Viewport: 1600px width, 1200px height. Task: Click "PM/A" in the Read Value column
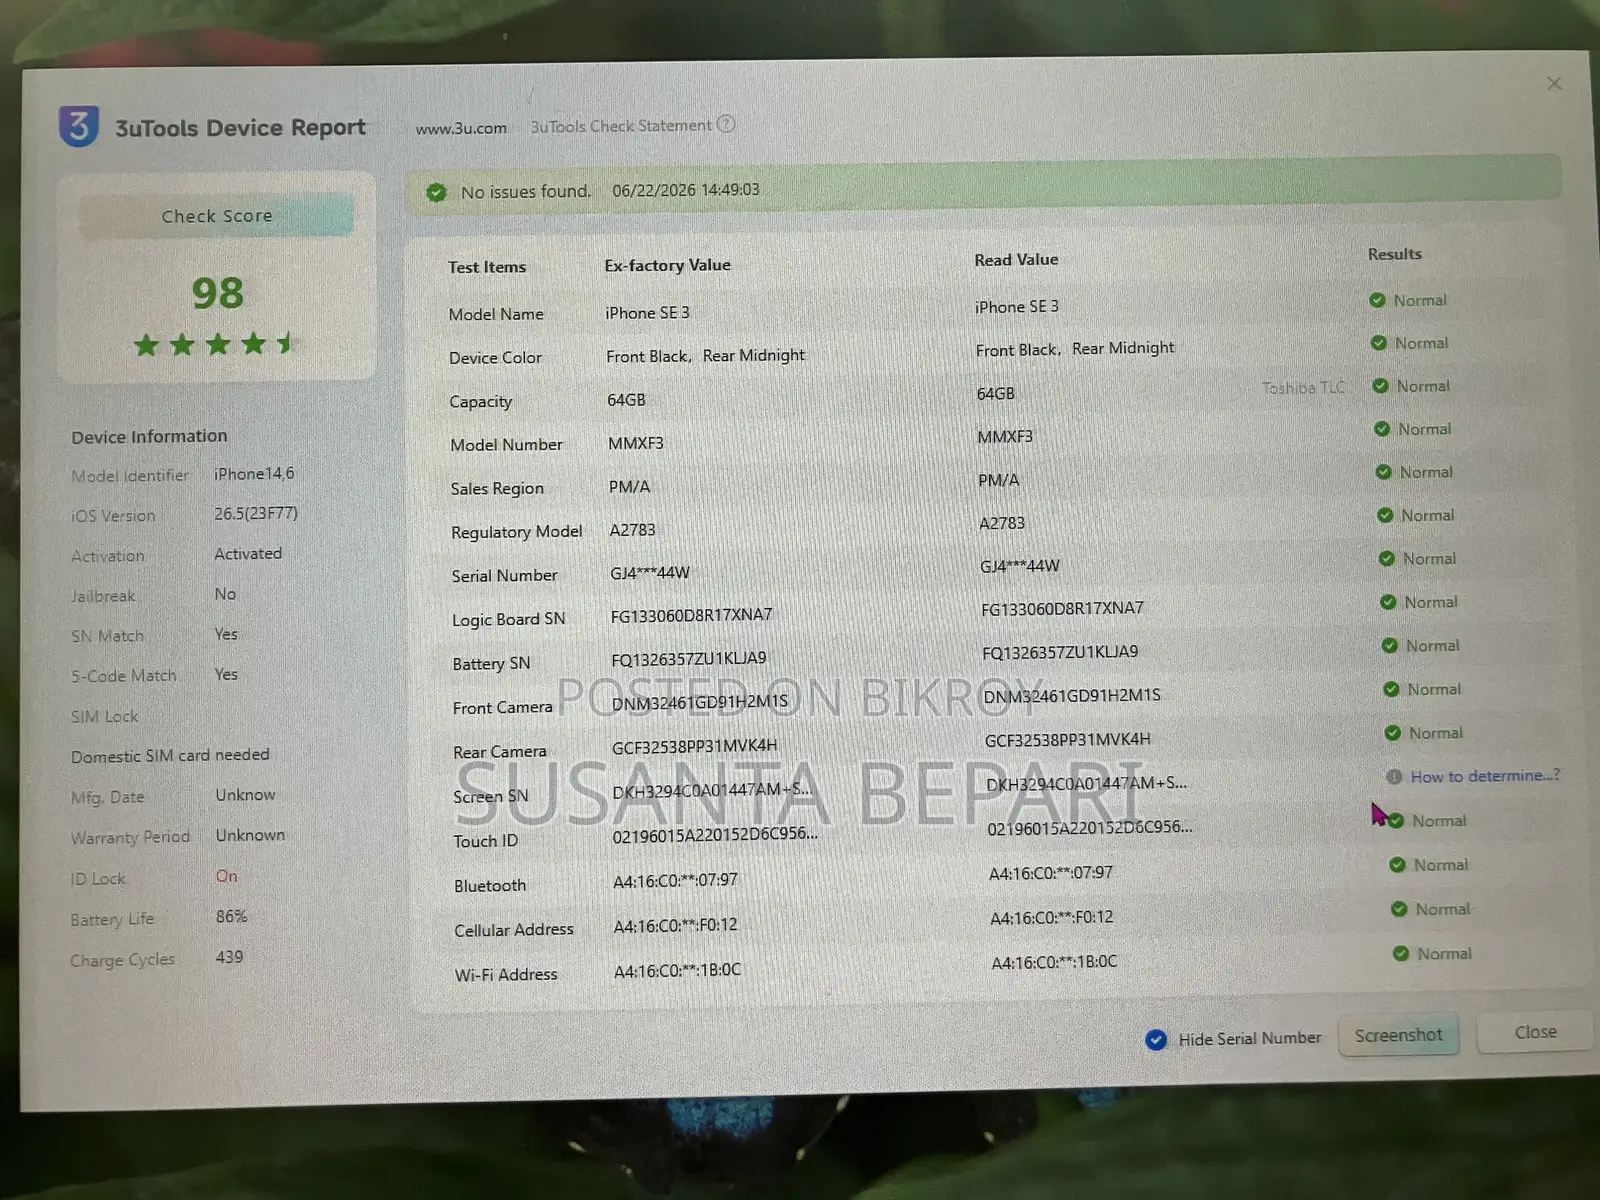[x=999, y=480]
